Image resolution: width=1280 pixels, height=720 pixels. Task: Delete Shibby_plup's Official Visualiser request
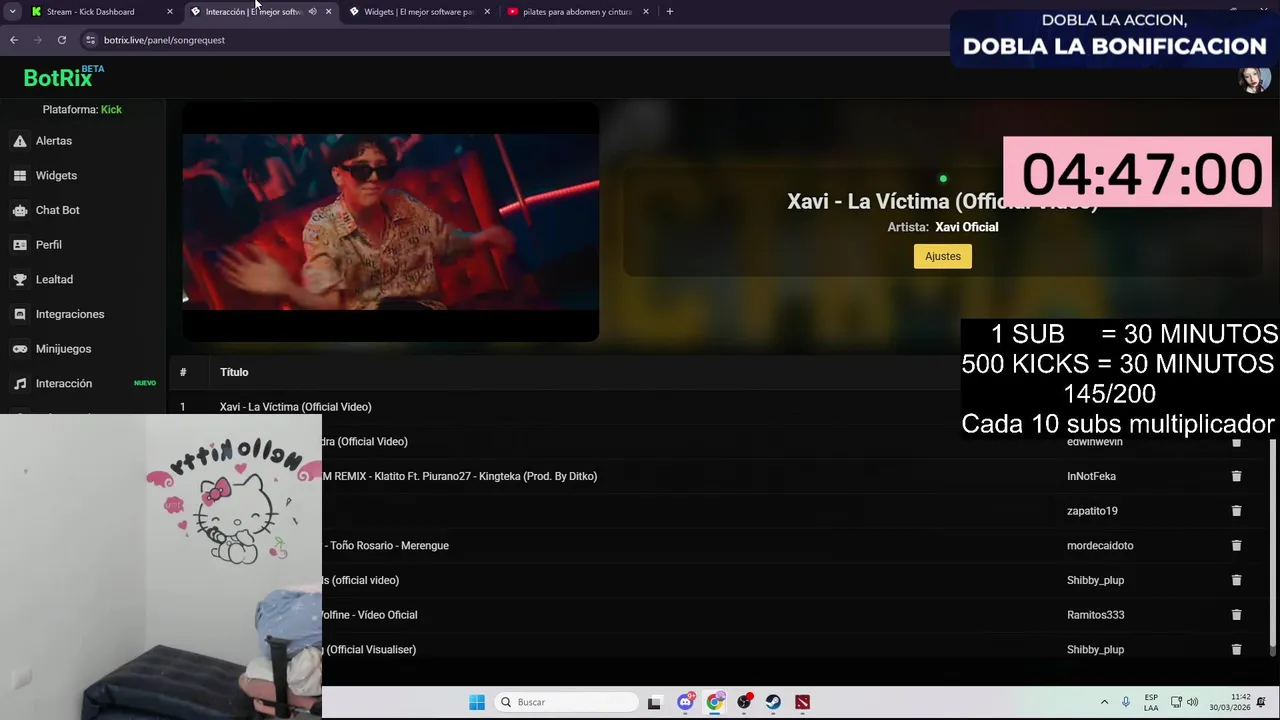(1236, 650)
